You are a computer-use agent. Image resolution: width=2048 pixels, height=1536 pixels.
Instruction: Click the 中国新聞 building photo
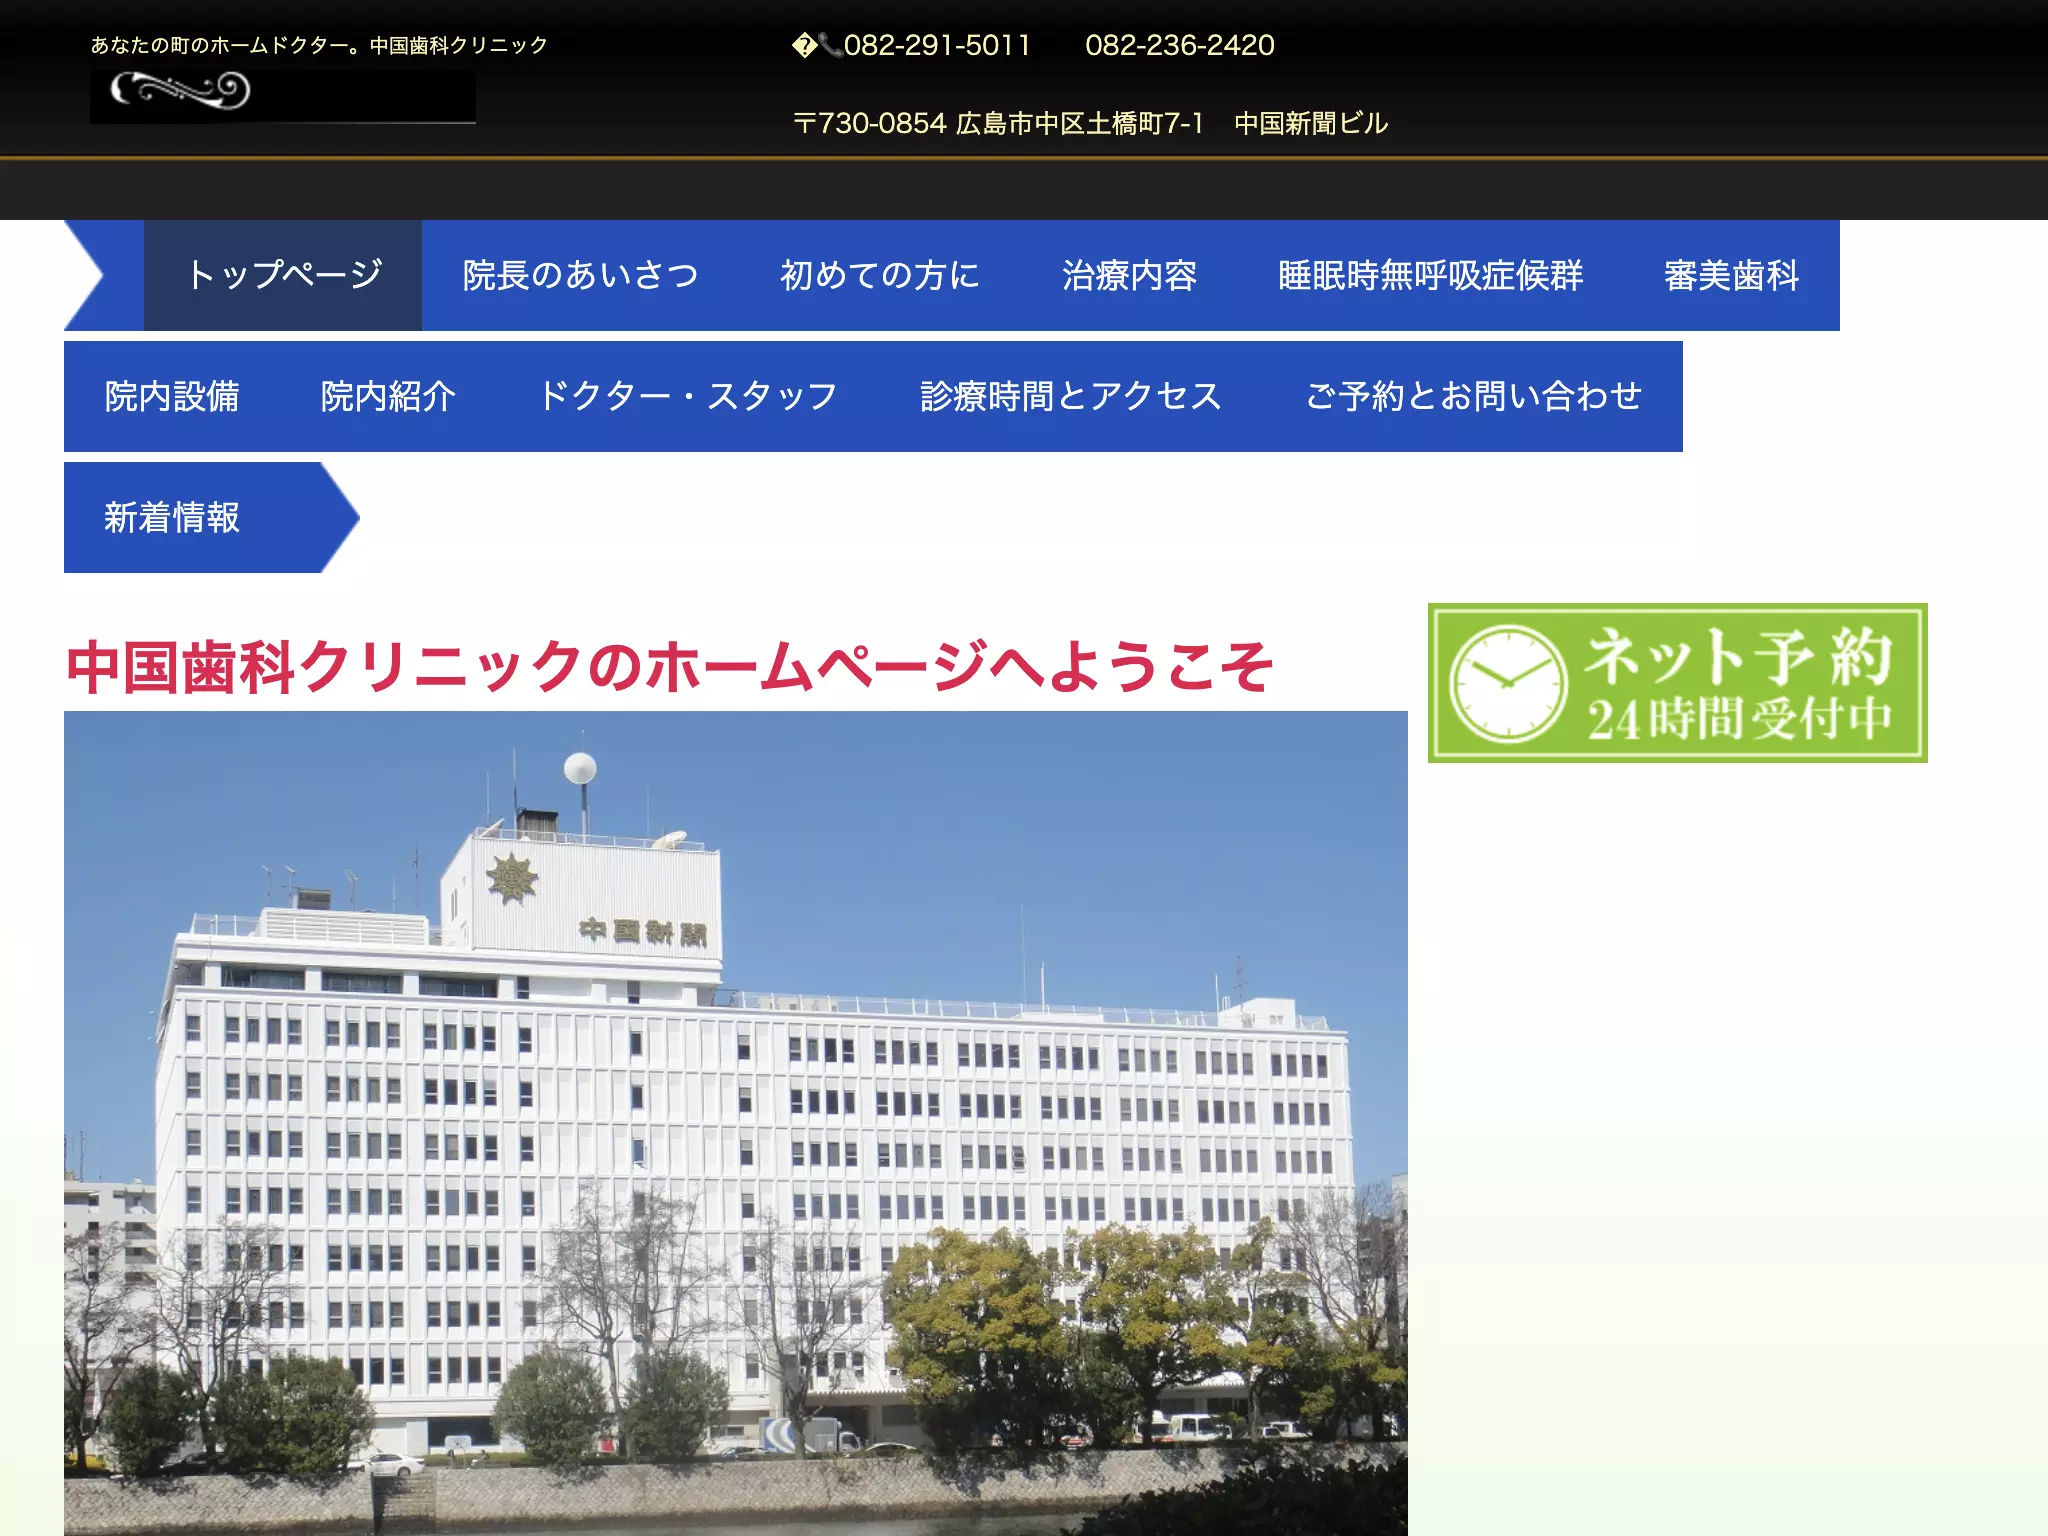(x=736, y=1123)
